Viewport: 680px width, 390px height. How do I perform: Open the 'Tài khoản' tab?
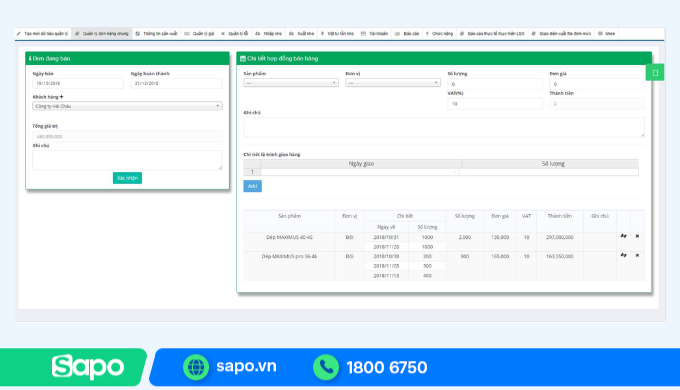pyautogui.click(x=375, y=33)
